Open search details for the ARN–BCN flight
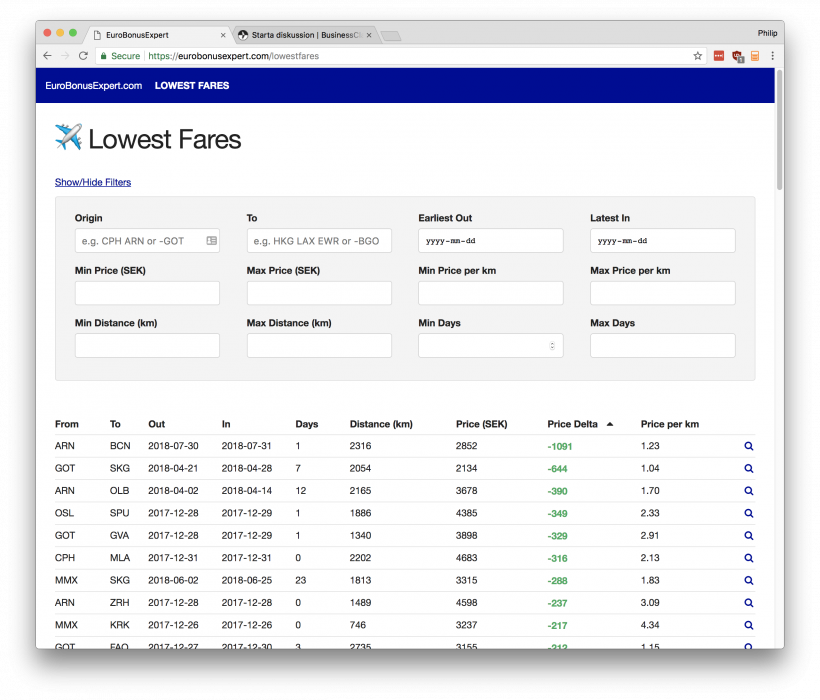Image resolution: width=820 pixels, height=700 pixels. pyautogui.click(x=748, y=446)
